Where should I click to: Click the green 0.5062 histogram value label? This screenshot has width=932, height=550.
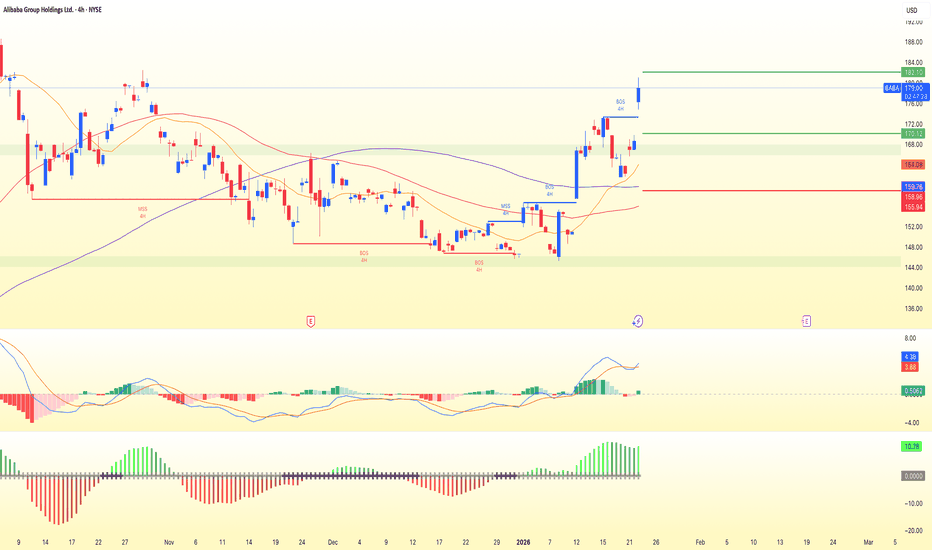point(912,390)
